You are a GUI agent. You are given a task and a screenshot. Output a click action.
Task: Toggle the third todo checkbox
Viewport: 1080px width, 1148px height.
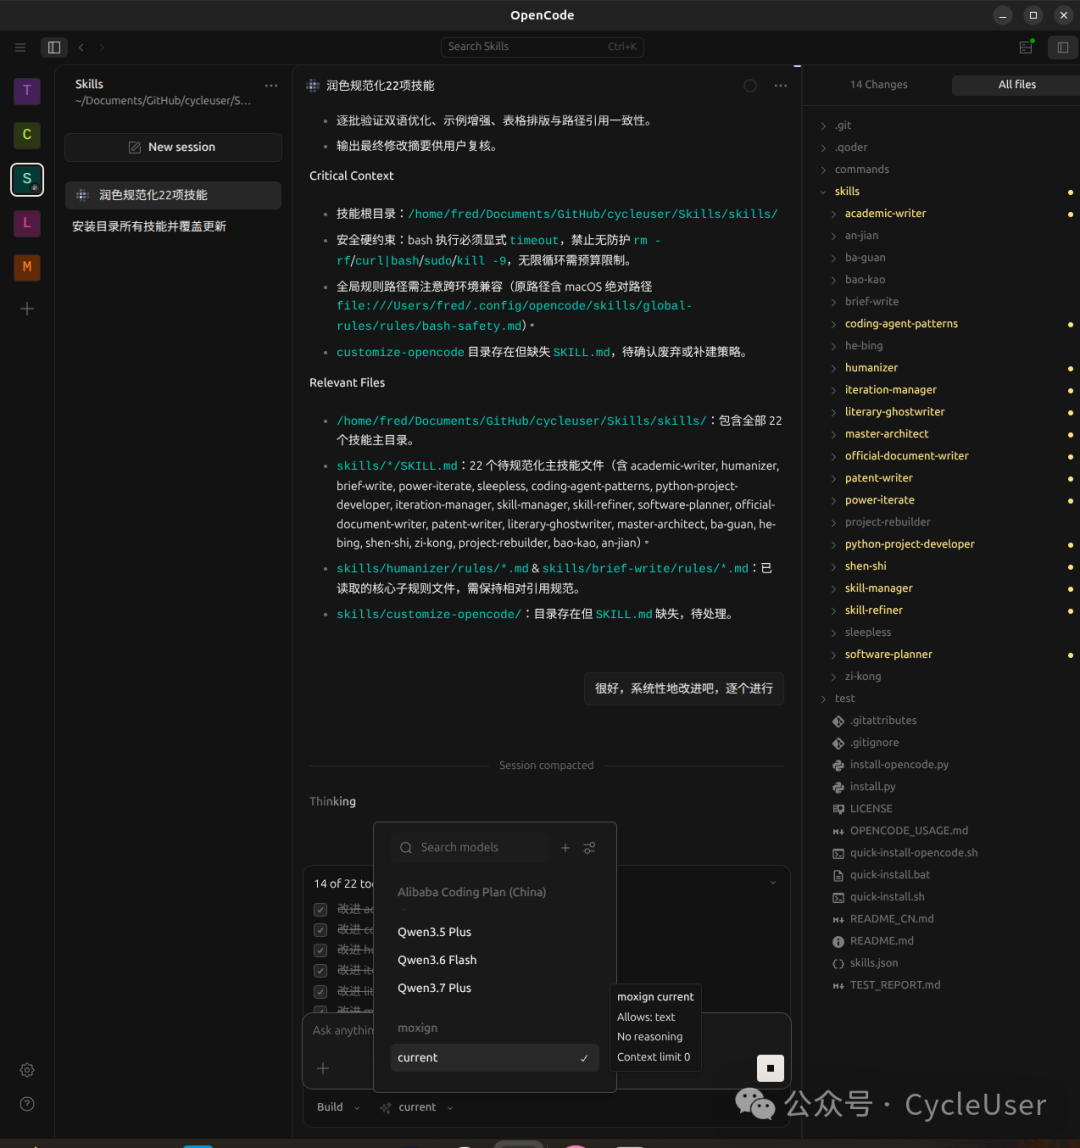coord(320,950)
